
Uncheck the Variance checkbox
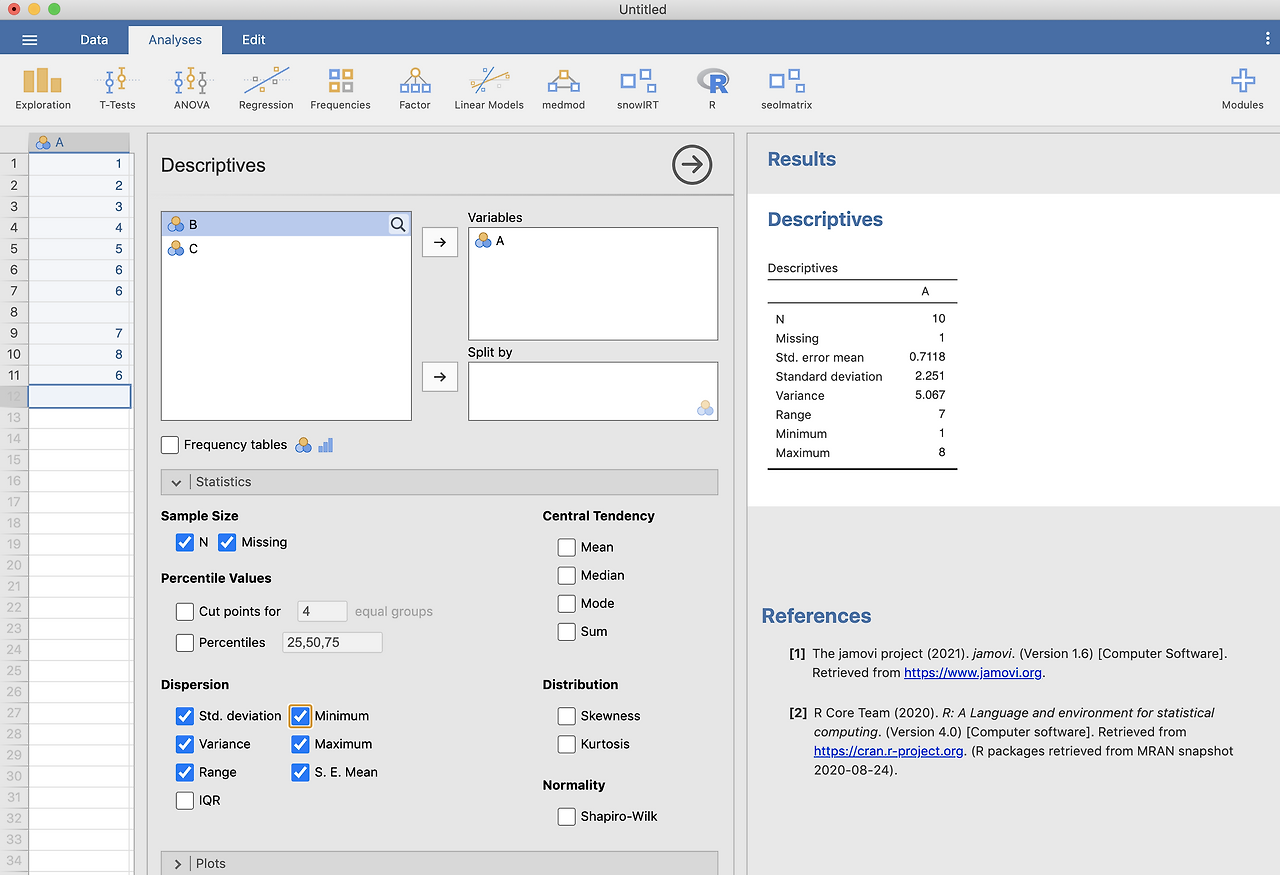click(x=184, y=744)
